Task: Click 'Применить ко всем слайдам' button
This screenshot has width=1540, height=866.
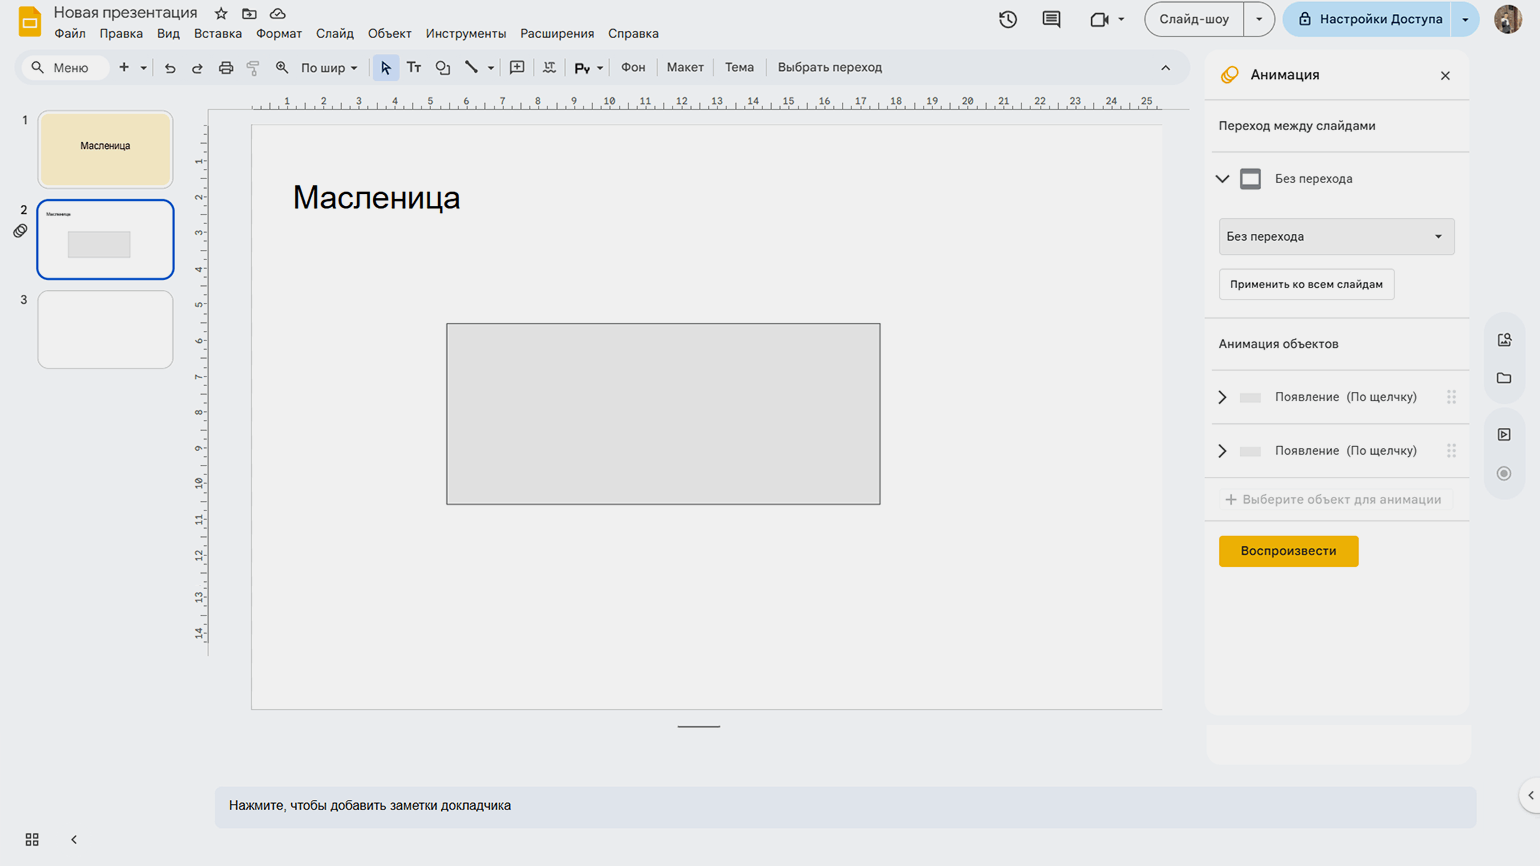Action: point(1306,284)
